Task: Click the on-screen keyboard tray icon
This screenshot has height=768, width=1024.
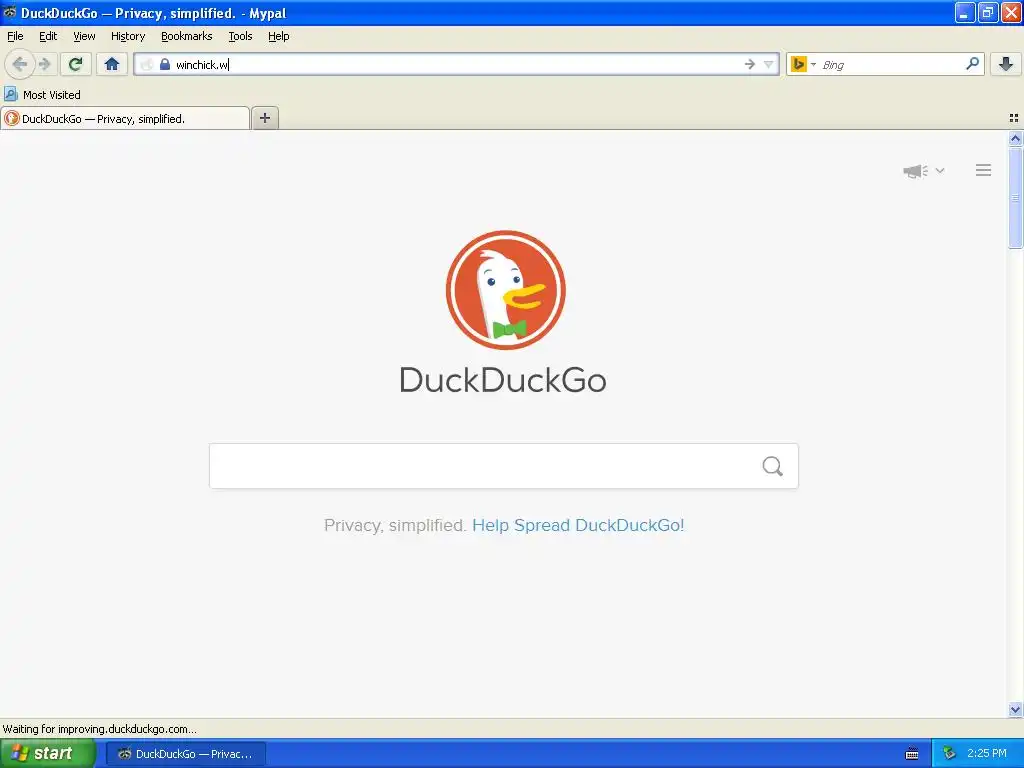Action: 912,754
